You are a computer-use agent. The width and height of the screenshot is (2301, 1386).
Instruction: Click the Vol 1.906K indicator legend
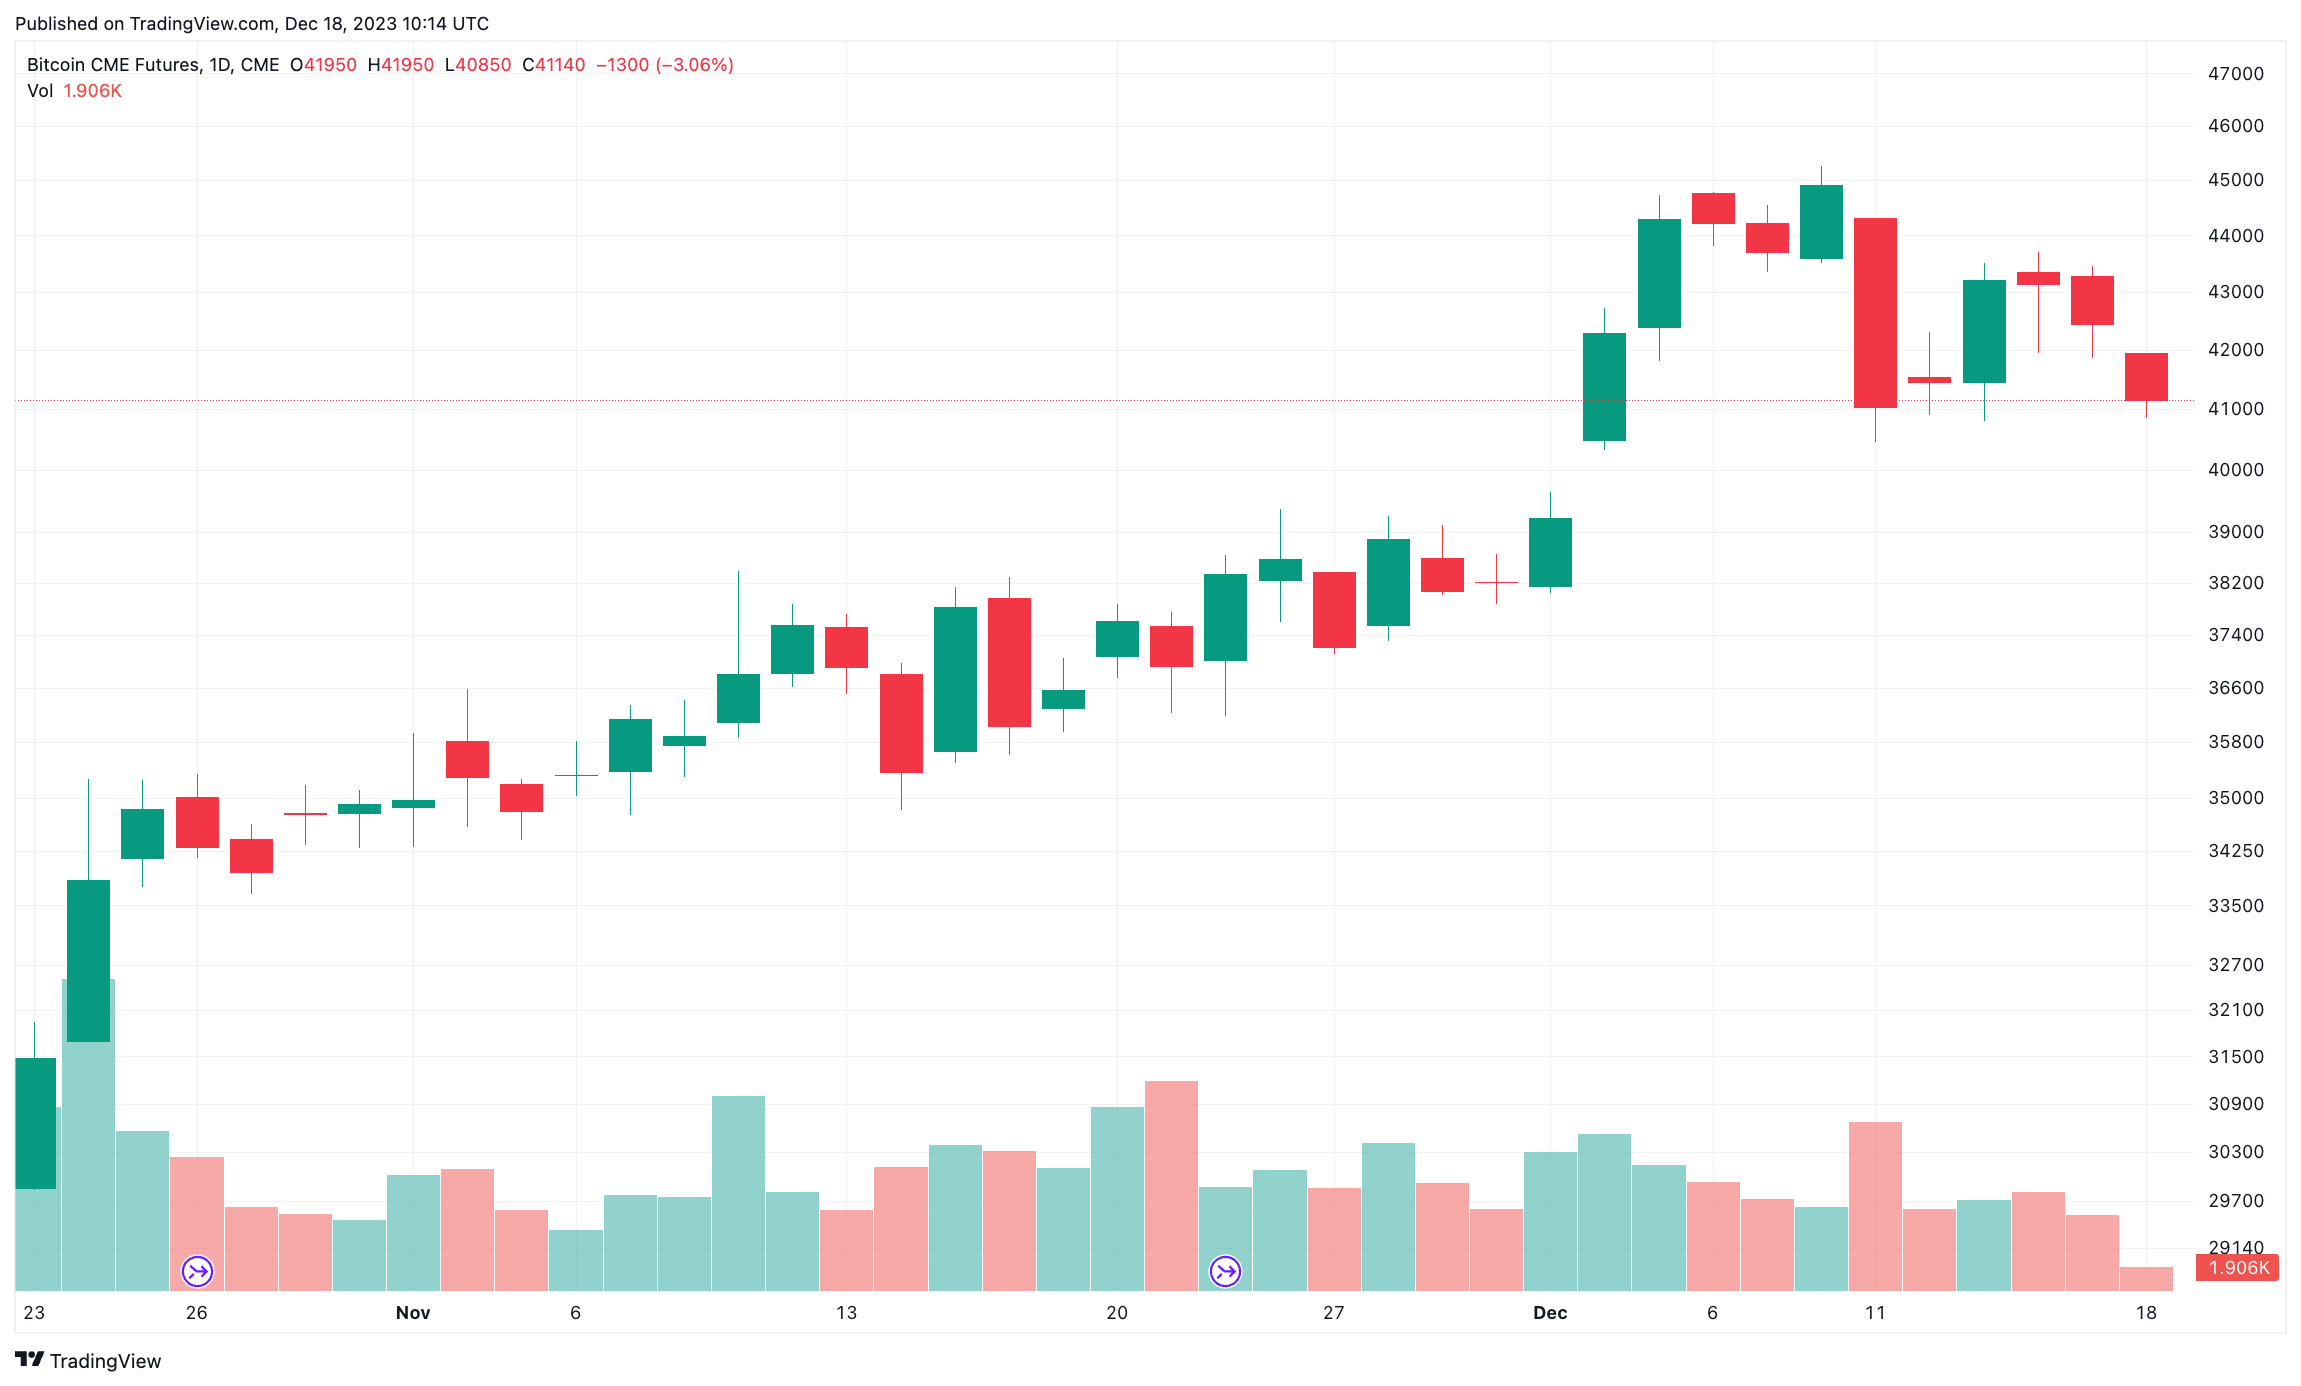tap(74, 91)
